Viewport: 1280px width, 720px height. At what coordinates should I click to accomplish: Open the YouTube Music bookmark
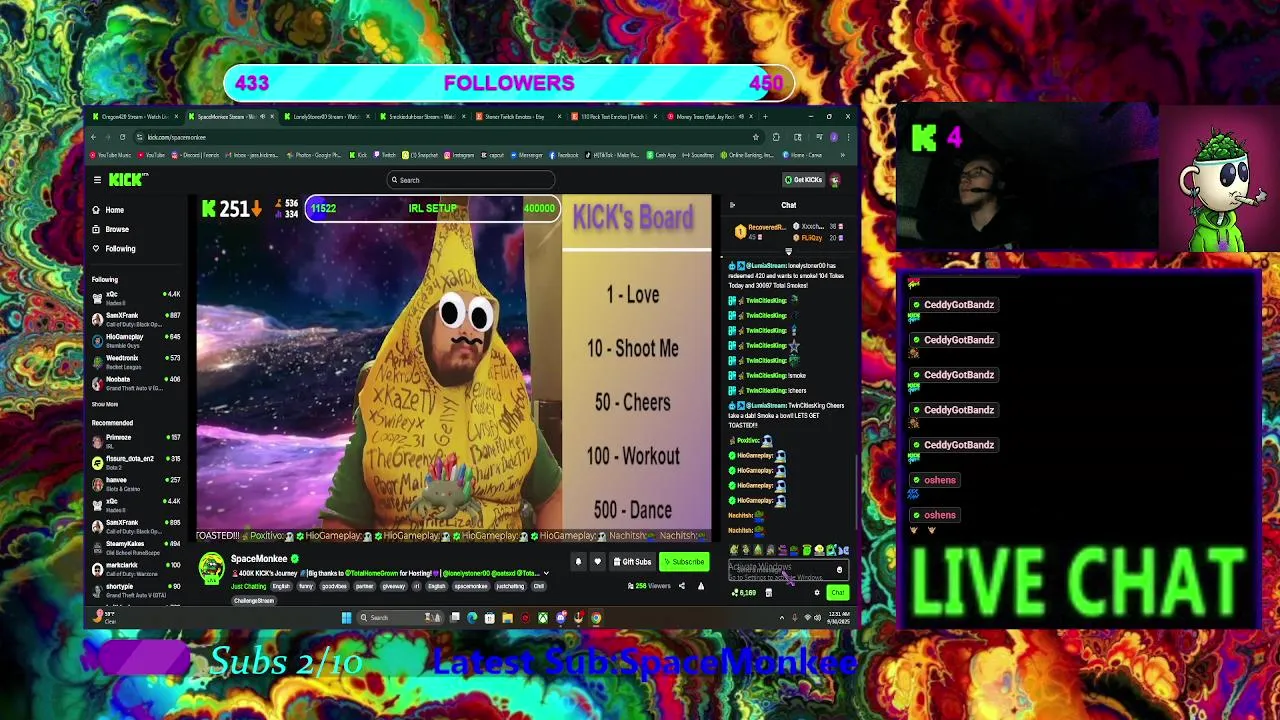pyautogui.click(x=110, y=155)
